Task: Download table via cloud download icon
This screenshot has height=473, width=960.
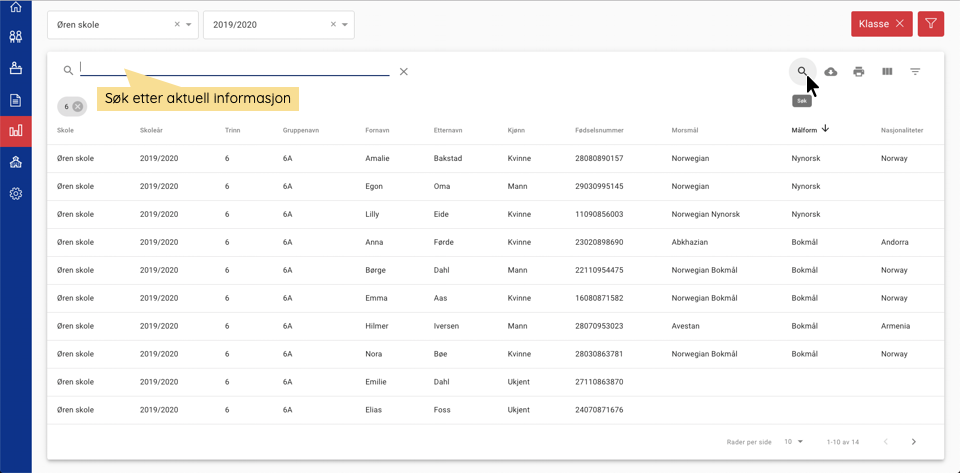Action: [x=831, y=72]
